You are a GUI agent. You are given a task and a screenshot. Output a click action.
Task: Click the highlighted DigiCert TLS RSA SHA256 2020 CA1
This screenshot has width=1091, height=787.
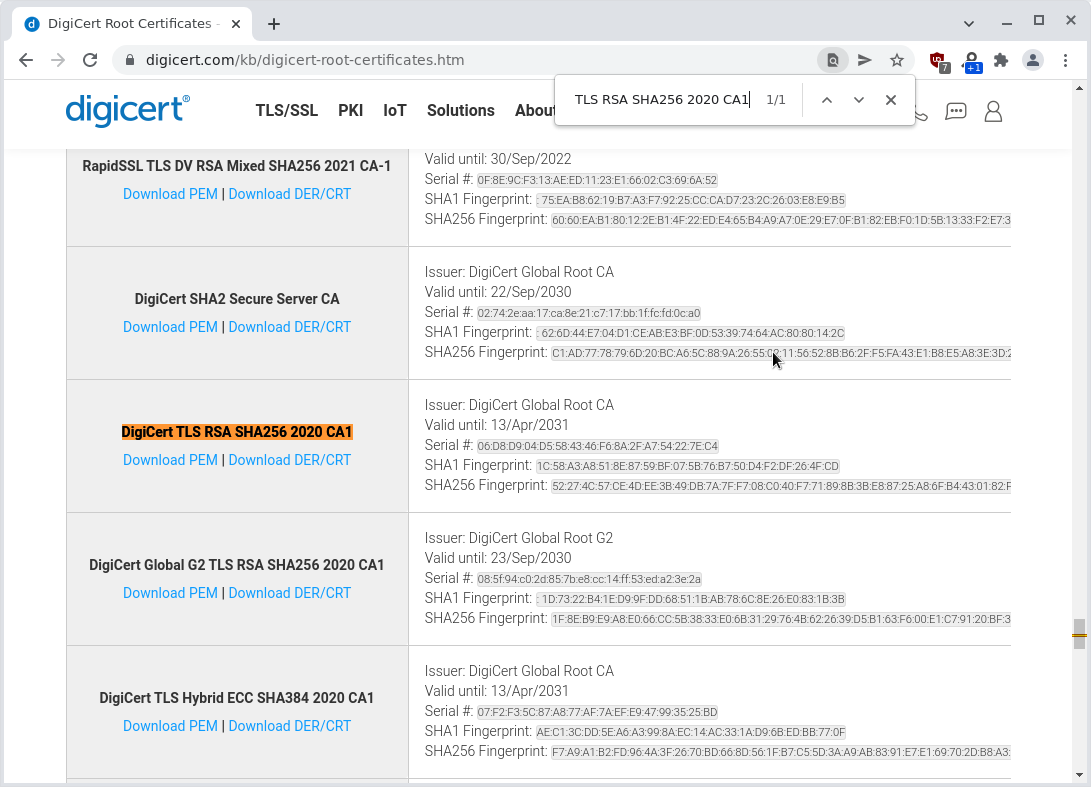pos(237,432)
